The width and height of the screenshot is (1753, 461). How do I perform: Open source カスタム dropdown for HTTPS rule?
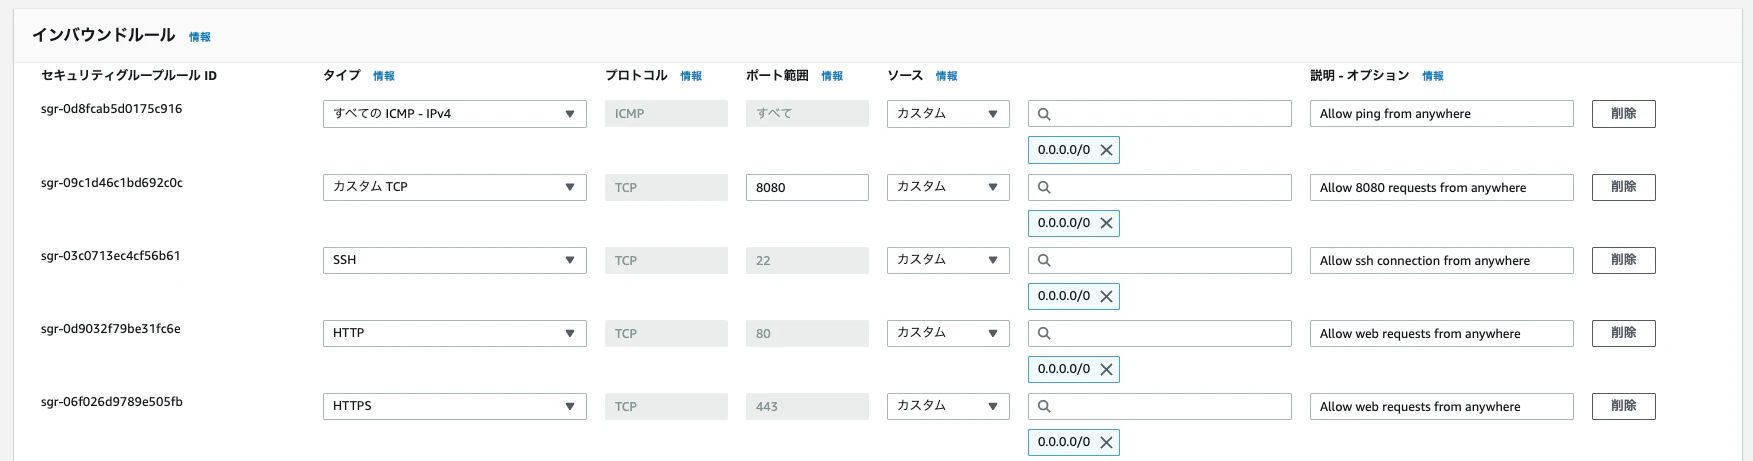[x=948, y=406]
